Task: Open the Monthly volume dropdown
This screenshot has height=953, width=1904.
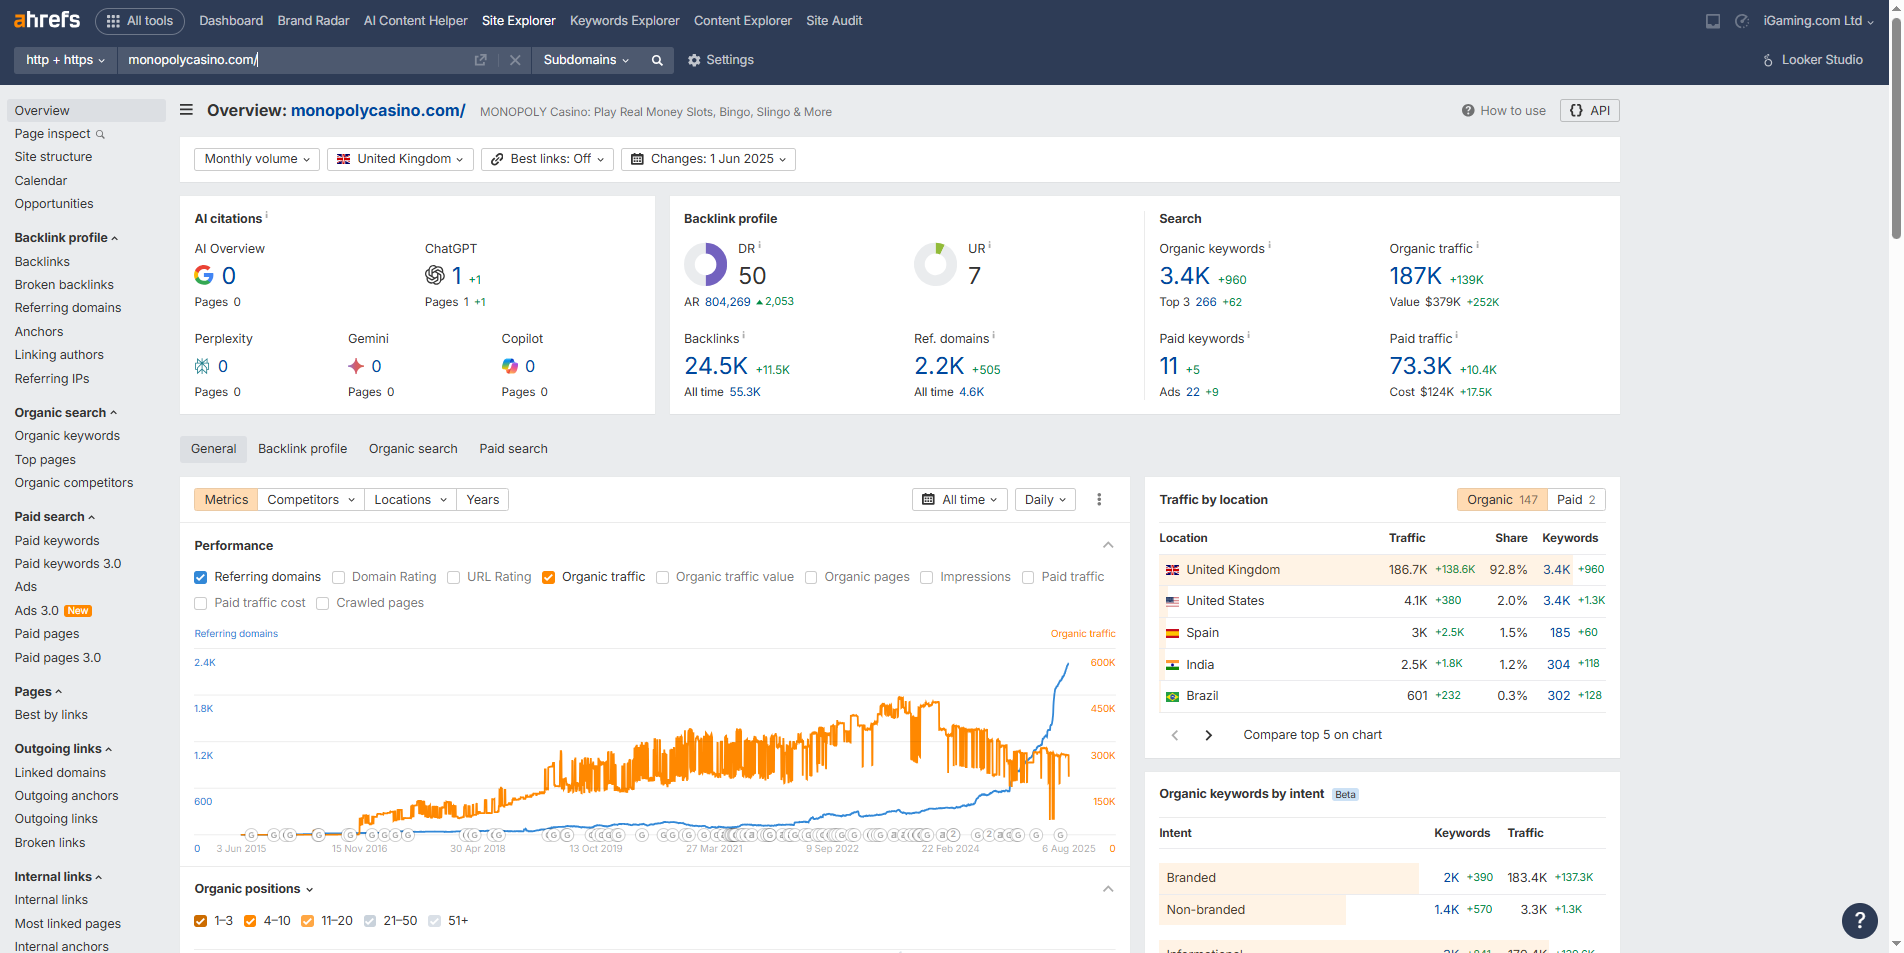Action: [x=257, y=159]
